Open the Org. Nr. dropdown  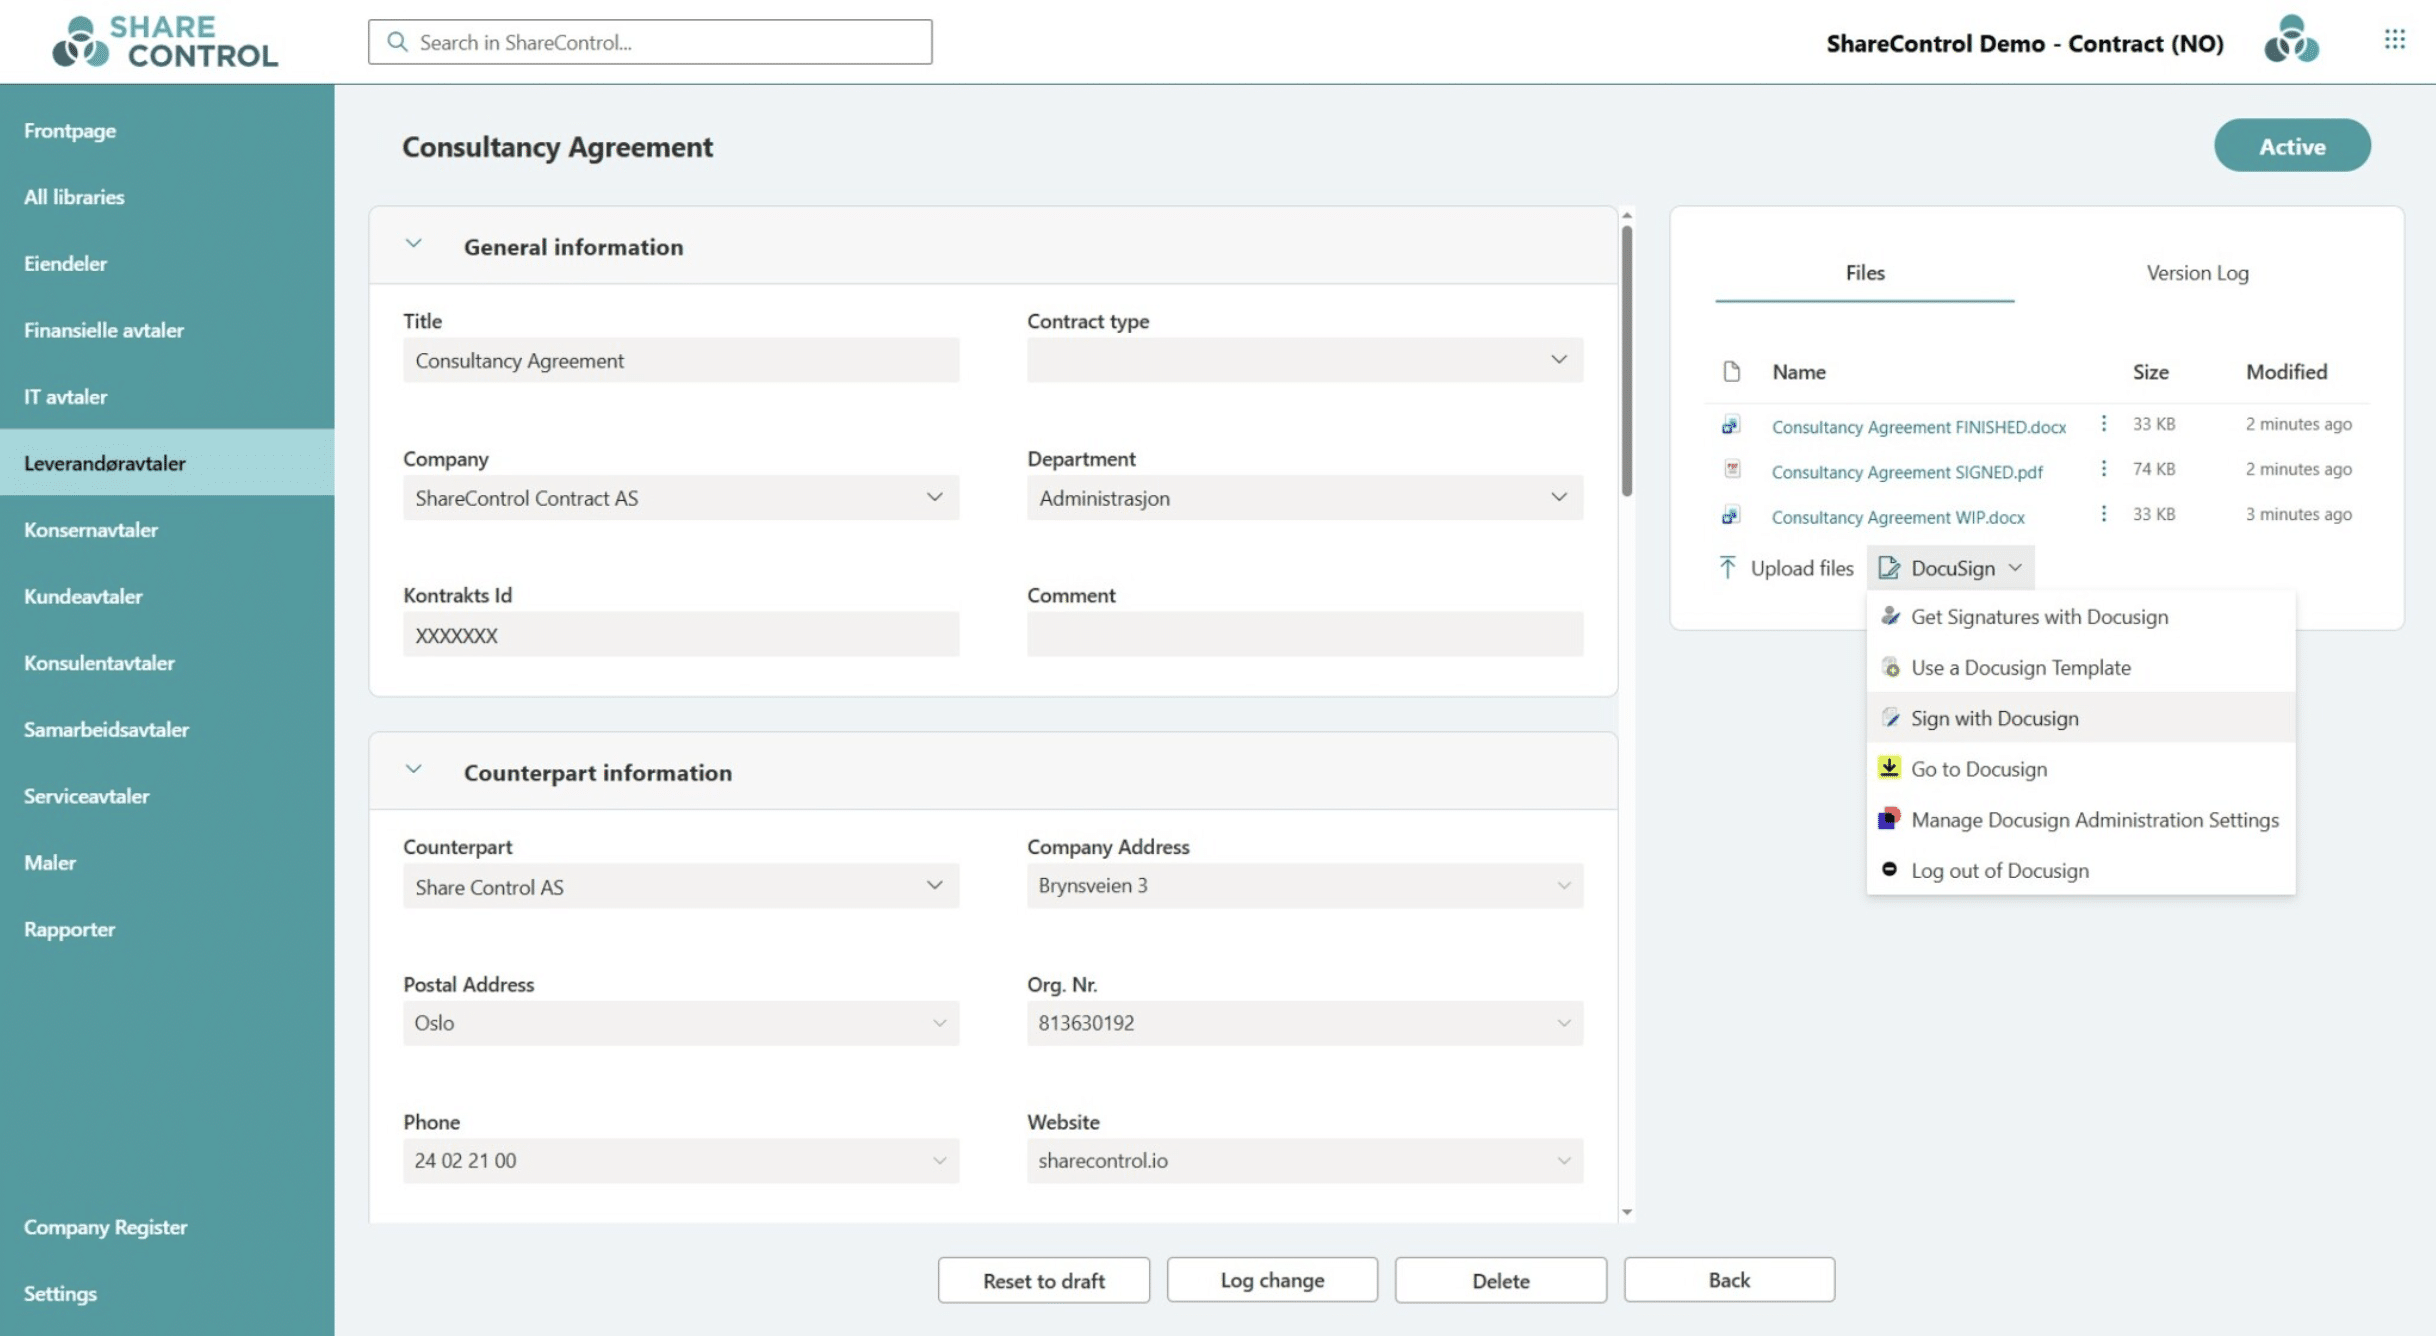tap(1304, 1023)
